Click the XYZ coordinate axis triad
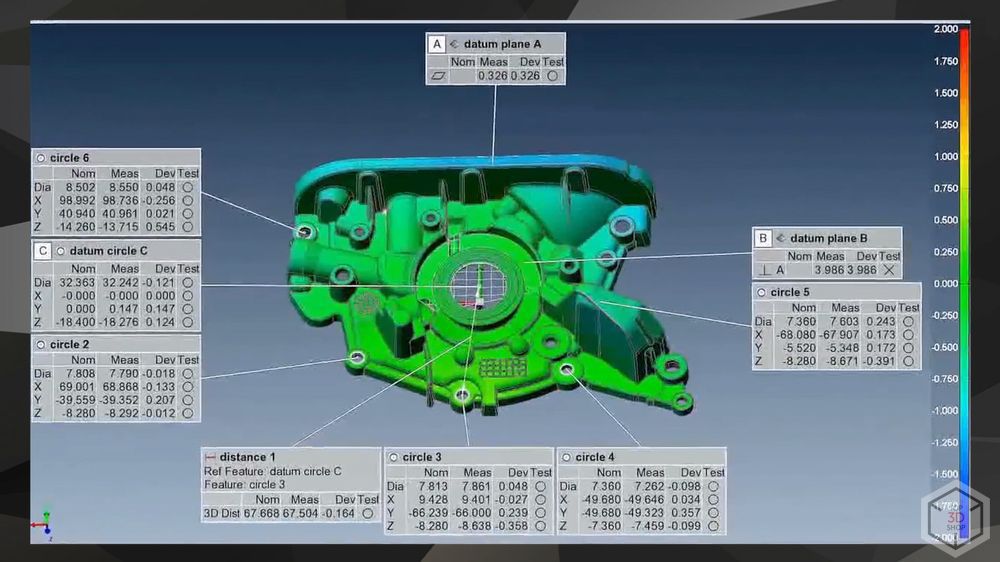1000x562 pixels. tap(43, 525)
